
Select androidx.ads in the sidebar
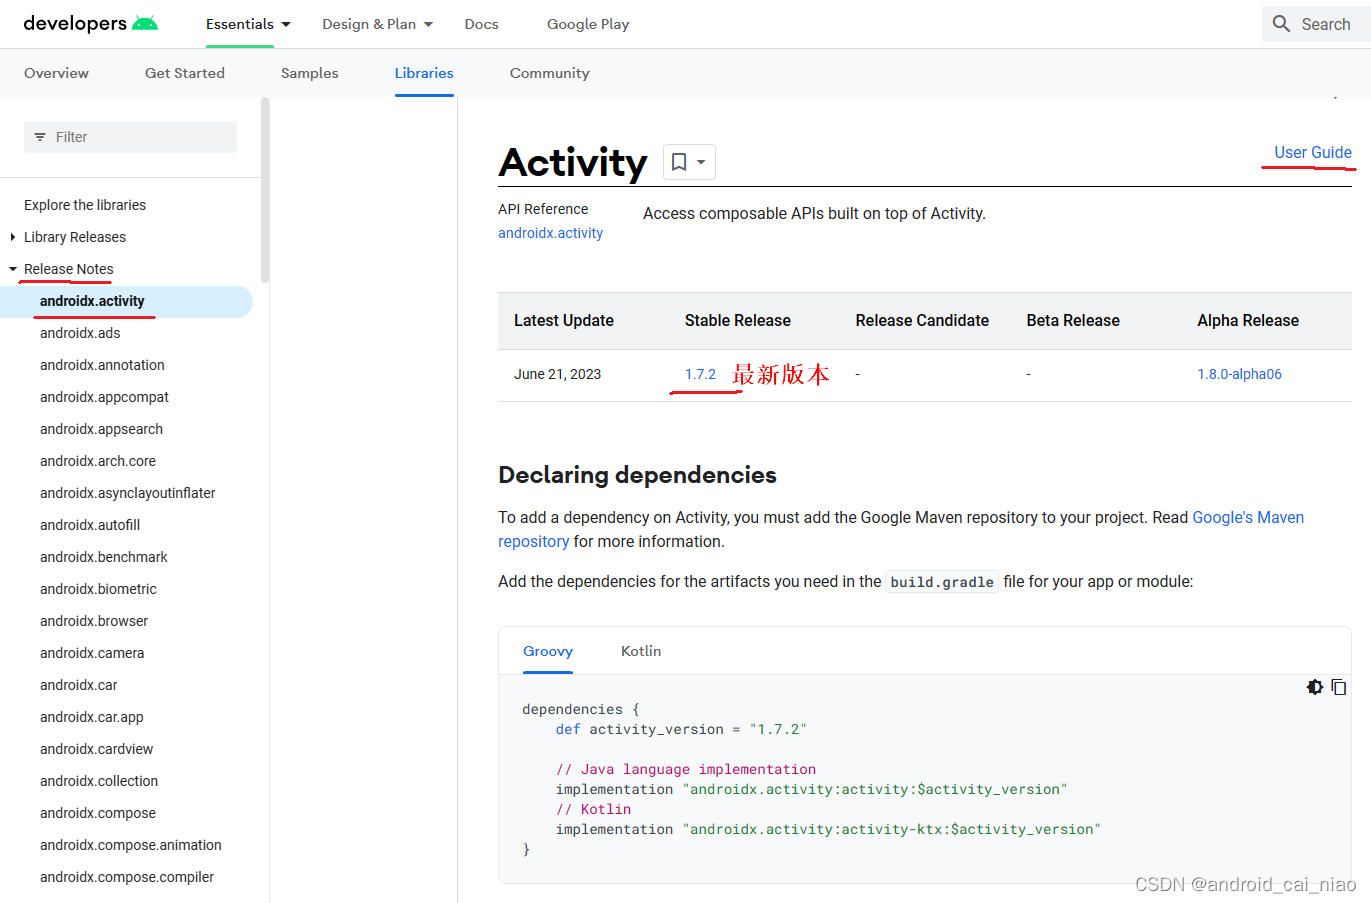80,333
